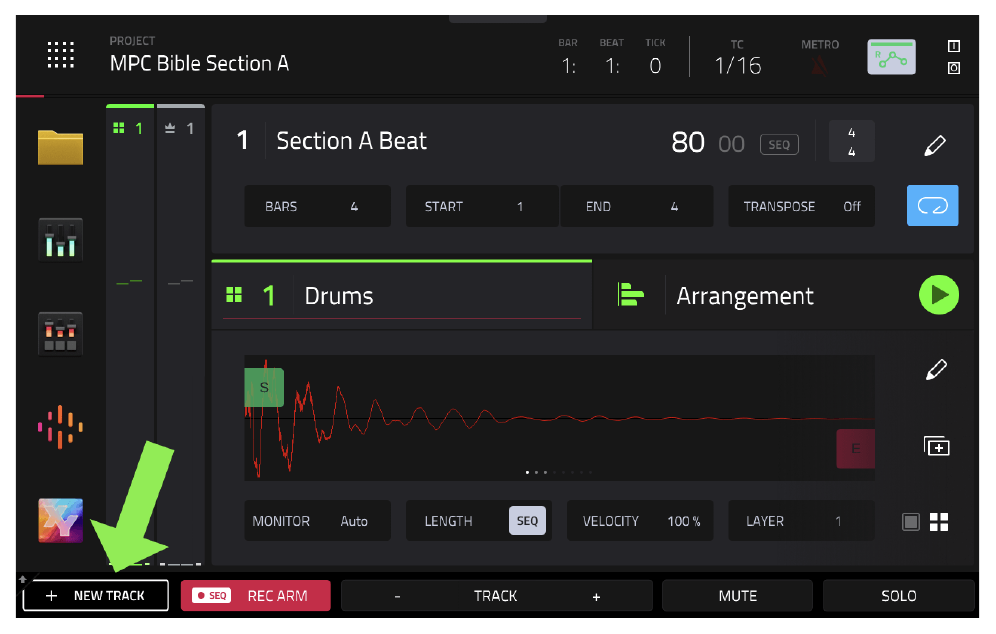The width and height of the screenshot is (996, 634).
Task: Select the green drum track 1 tab
Action: click(x=130, y=129)
